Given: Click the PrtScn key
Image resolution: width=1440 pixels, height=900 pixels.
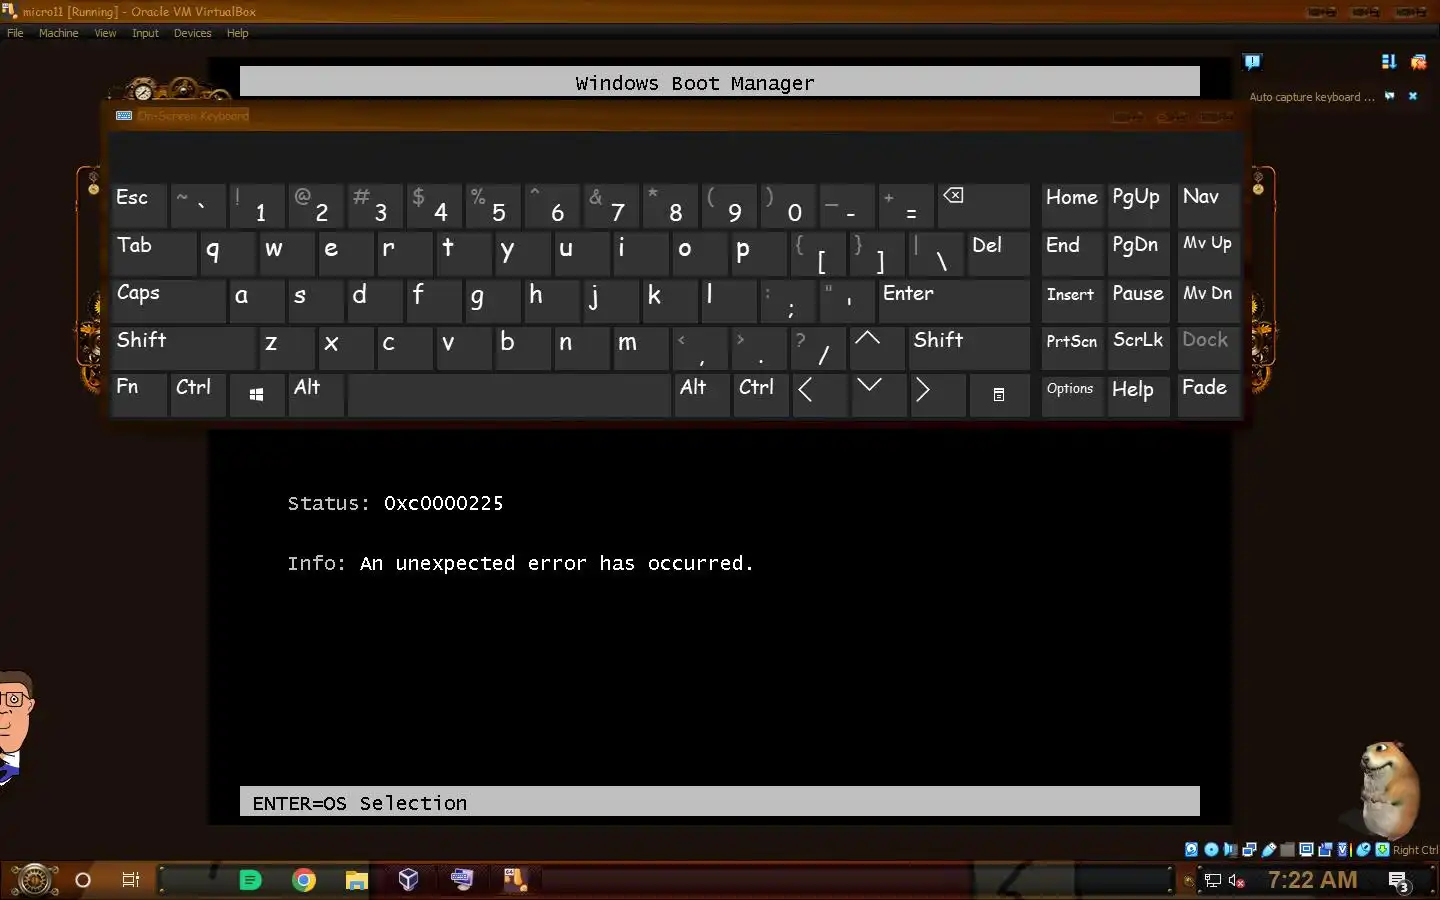Looking at the screenshot, I should (1071, 346).
